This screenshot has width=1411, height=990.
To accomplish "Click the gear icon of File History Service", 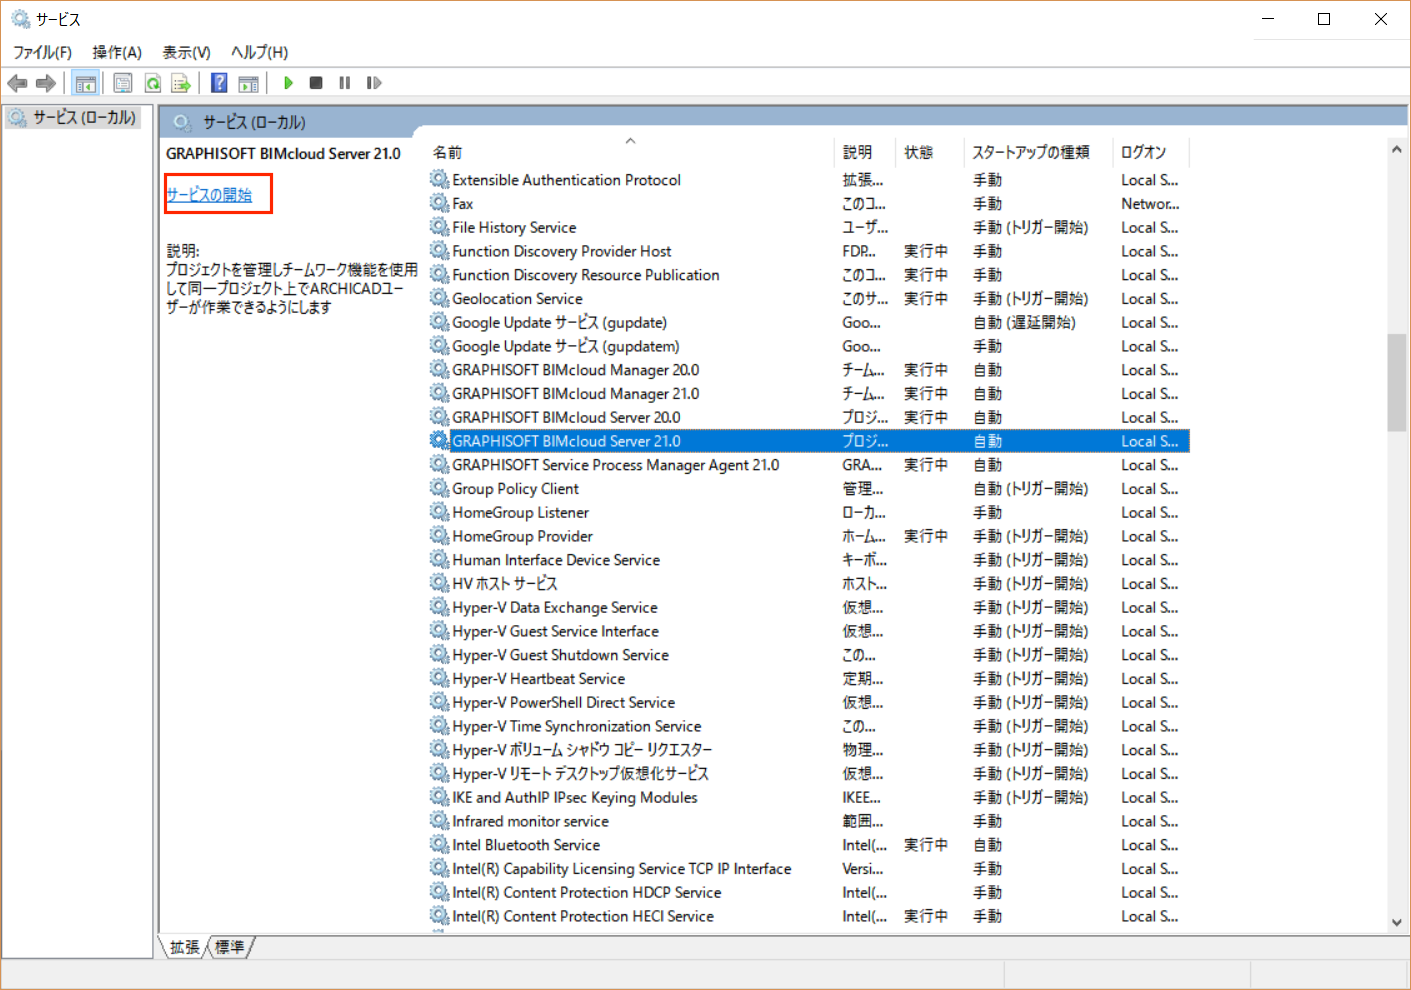I will click(439, 227).
